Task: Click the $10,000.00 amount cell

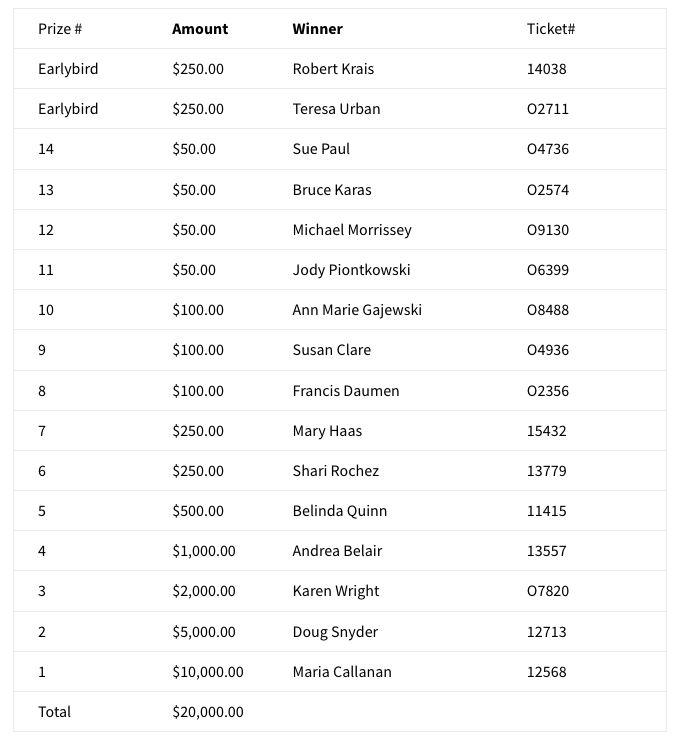Action: (207, 672)
